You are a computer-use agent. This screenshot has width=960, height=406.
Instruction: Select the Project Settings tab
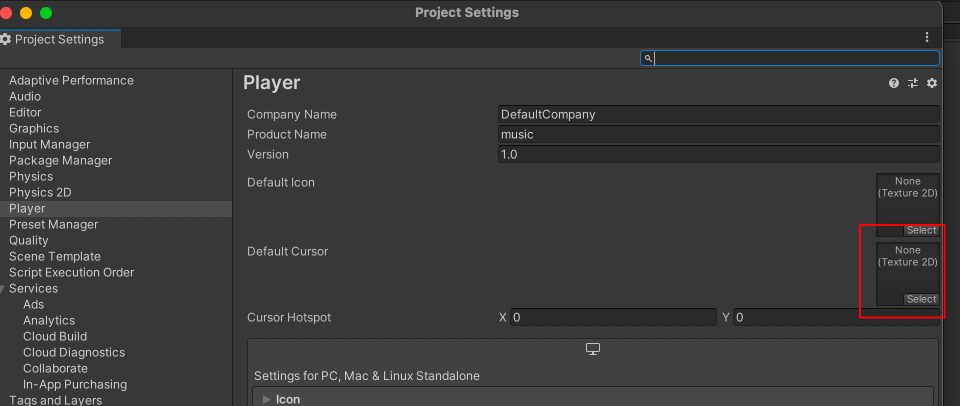[x=59, y=39]
